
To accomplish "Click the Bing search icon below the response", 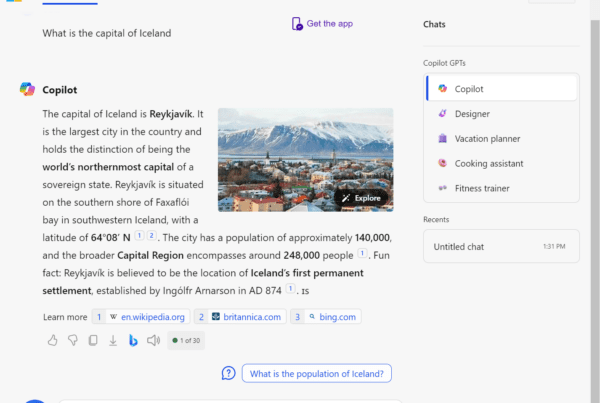I will click(x=132, y=340).
